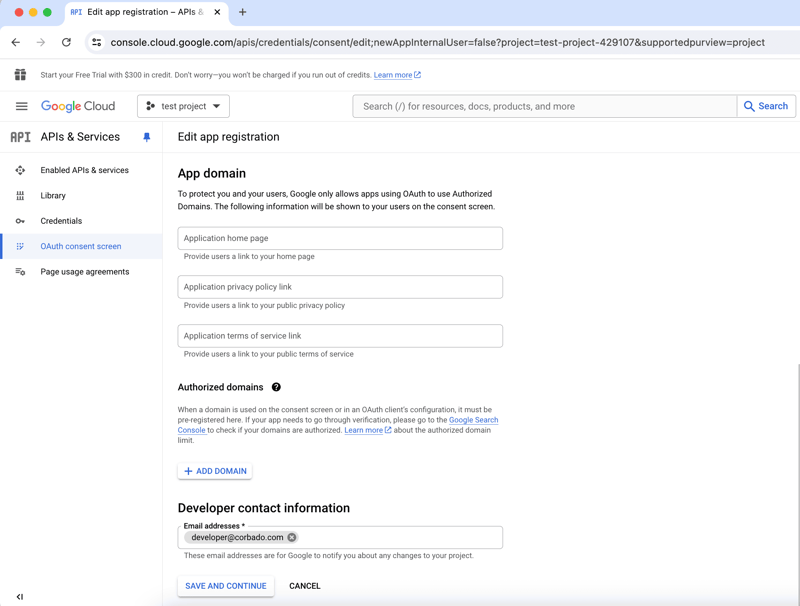Collapse the sidebar with the bottom arrow icon
The width and height of the screenshot is (800, 606).
tap(19, 596)
